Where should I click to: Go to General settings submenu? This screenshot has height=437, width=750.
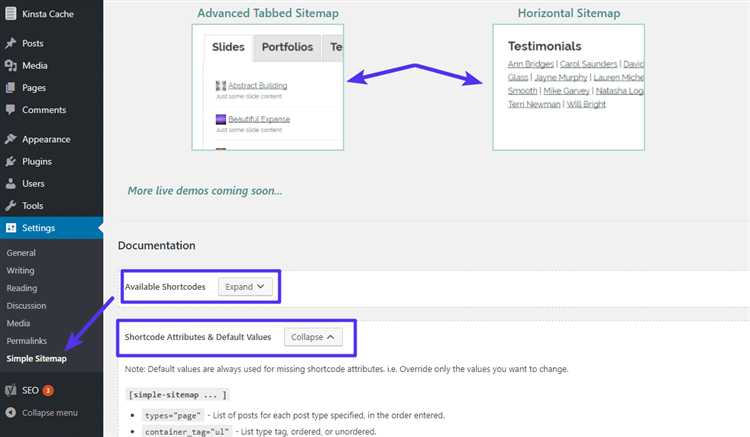(x=21, y=253)
